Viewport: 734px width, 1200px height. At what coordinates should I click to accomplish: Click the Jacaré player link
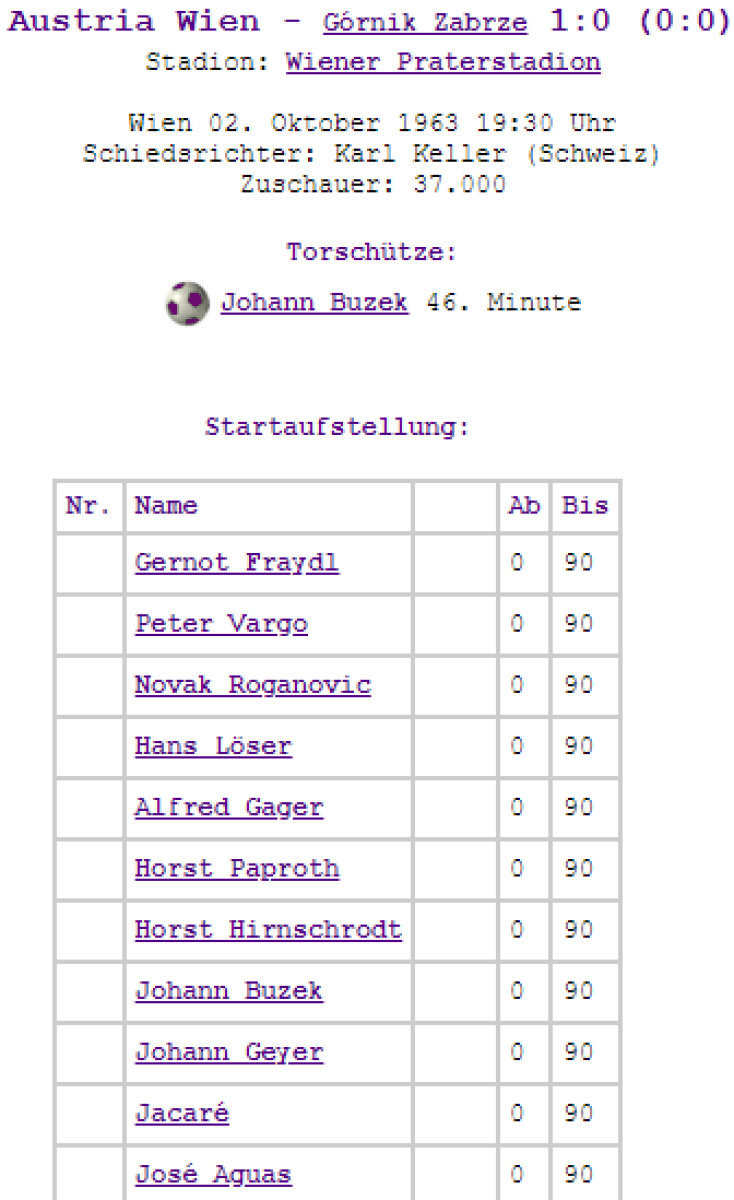point(182,1113)
